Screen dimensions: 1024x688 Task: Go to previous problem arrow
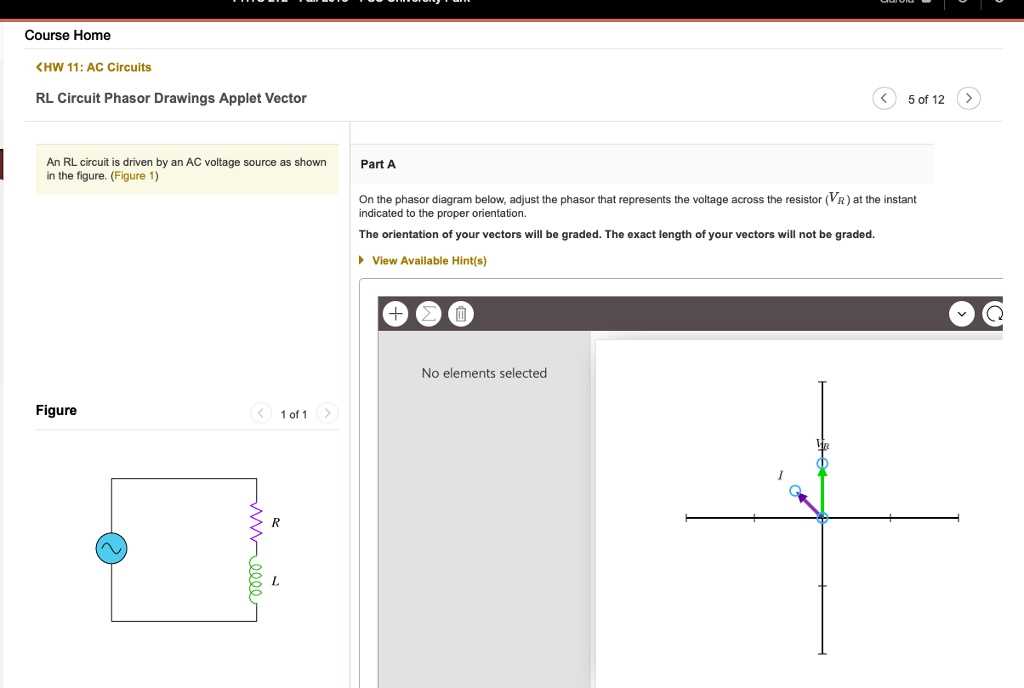884,99
